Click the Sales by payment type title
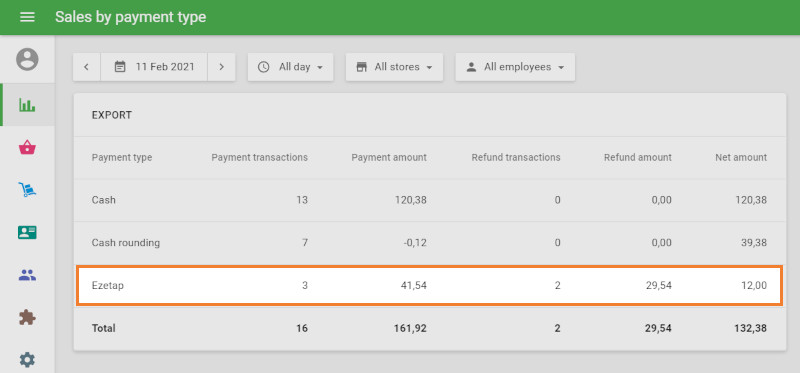This screenshot has width=800, height=373. 131,17
